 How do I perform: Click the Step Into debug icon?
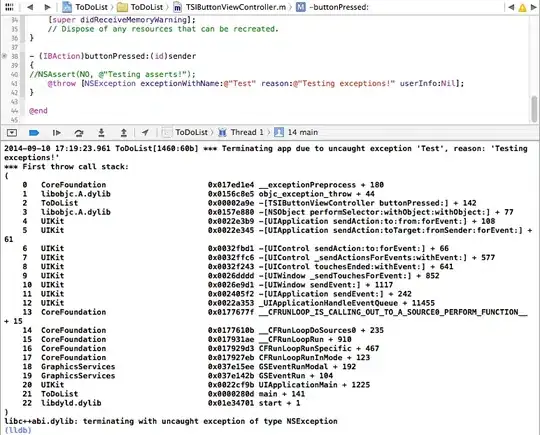tap(101, 133)
